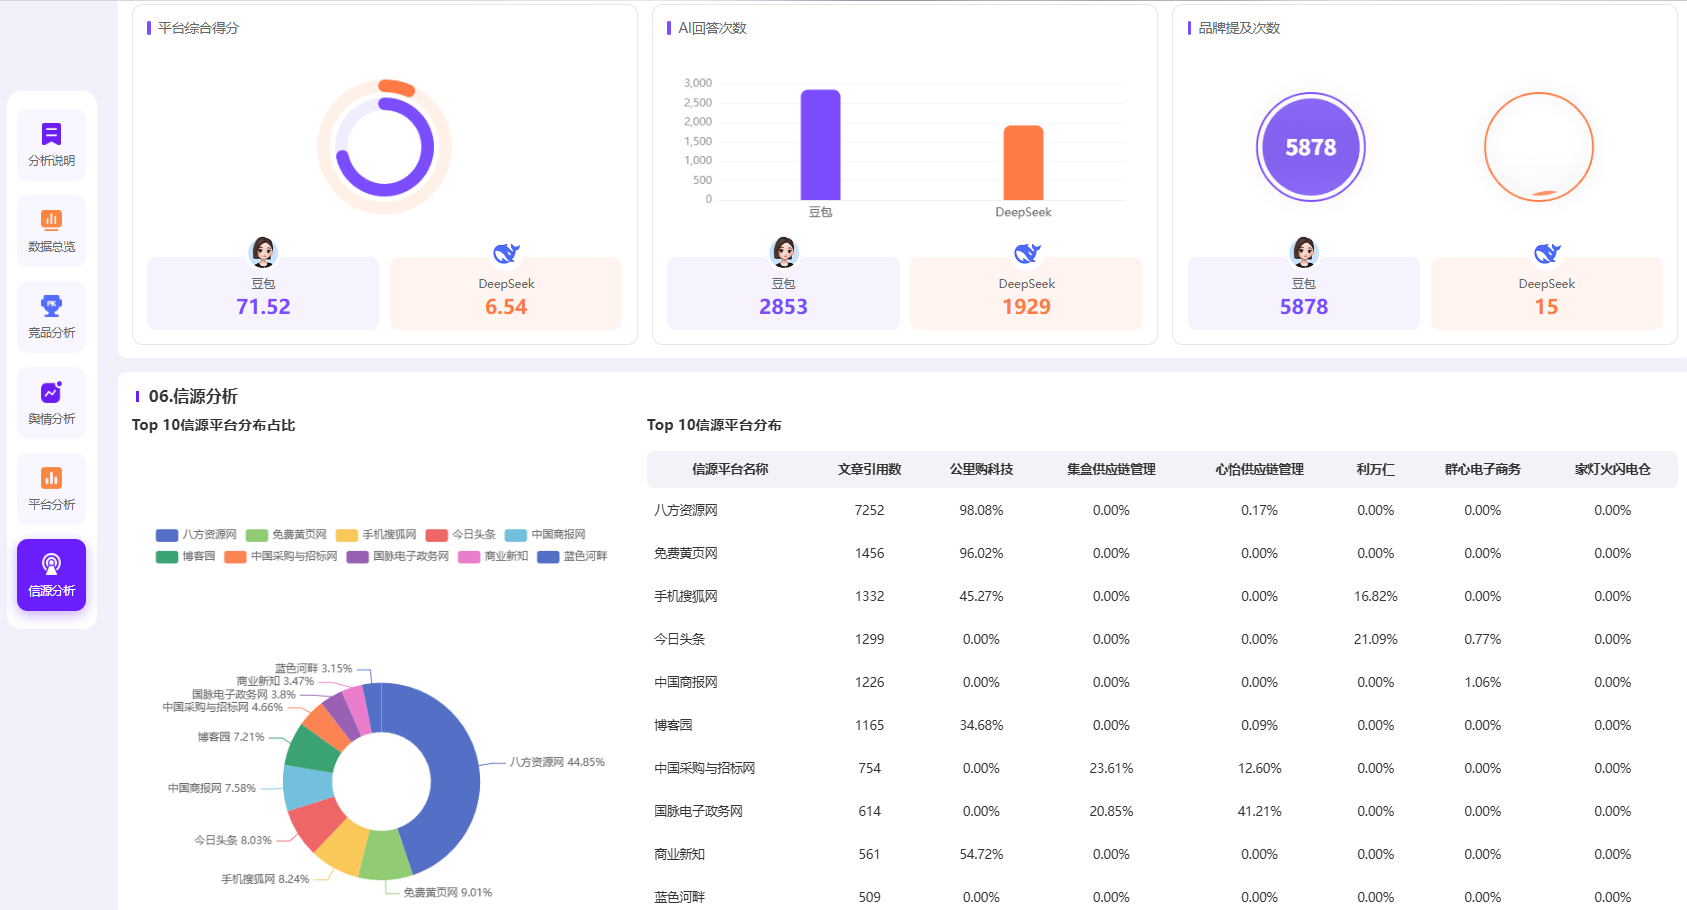The height and width of the screenshot is (910, 1687).
Task: Click the 98.08% table cell
Action: click(981, 510)
